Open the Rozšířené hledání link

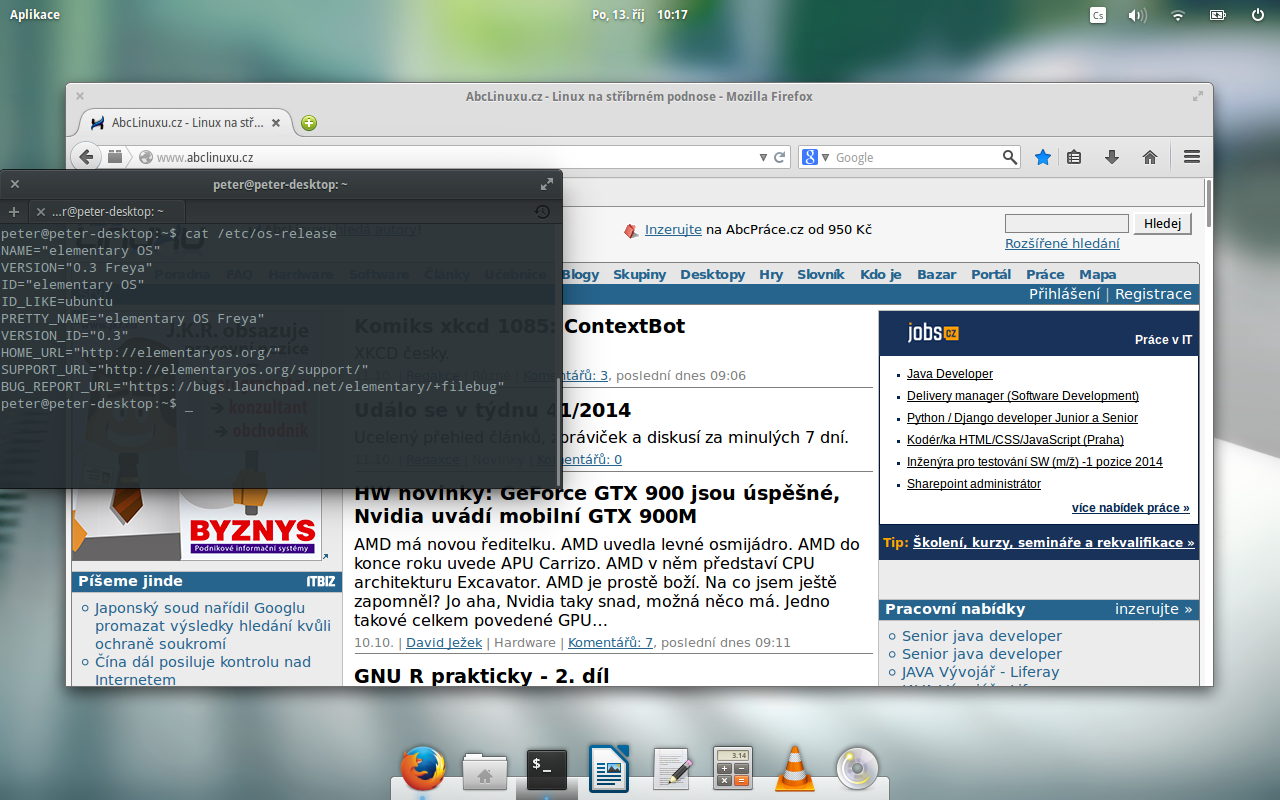1062,243
